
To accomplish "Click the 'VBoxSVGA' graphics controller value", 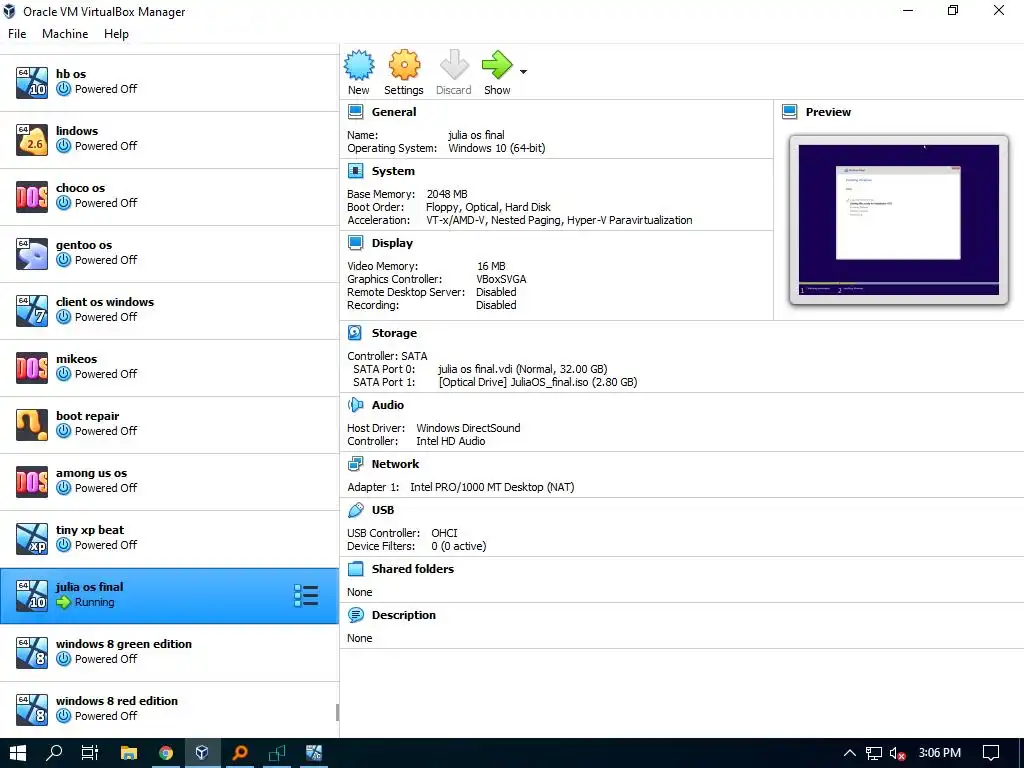I will (502, 279).
